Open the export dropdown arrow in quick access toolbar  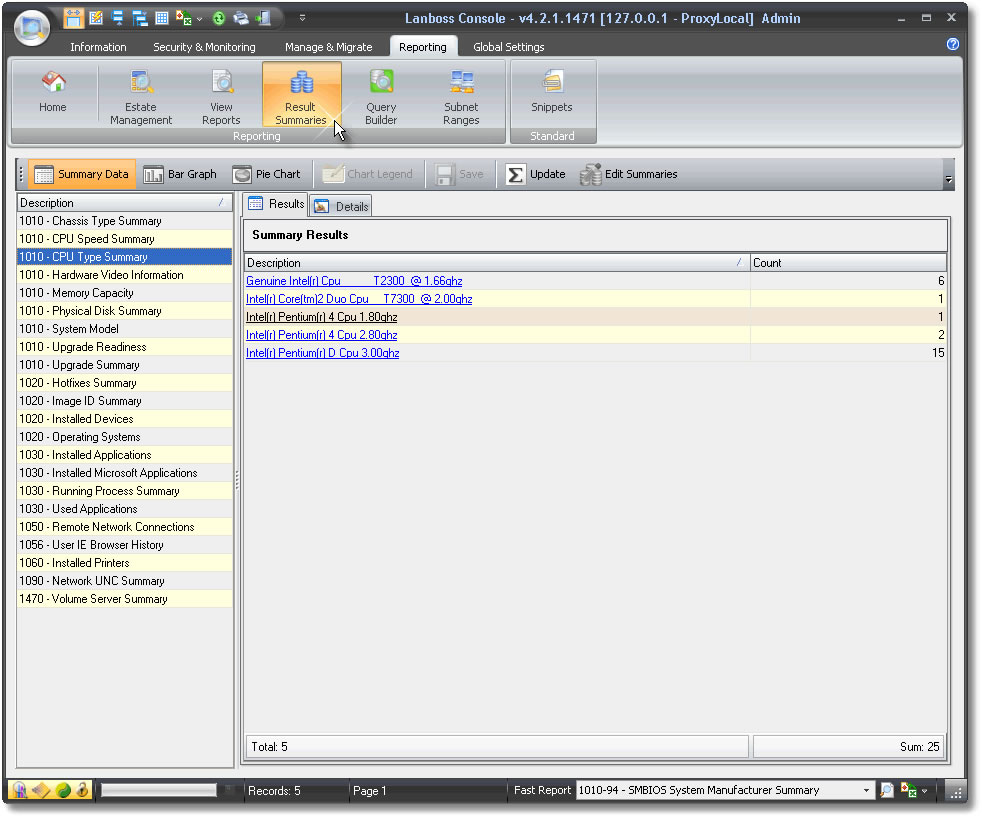tap(199, 19)
